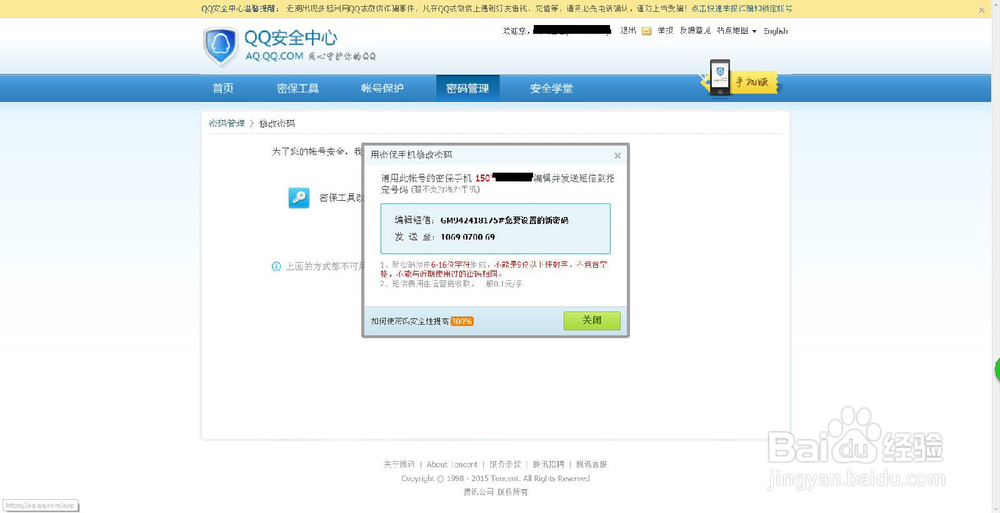Click the SMS code text GM942418175
The image size is (1000, 513).
point(467,220)
